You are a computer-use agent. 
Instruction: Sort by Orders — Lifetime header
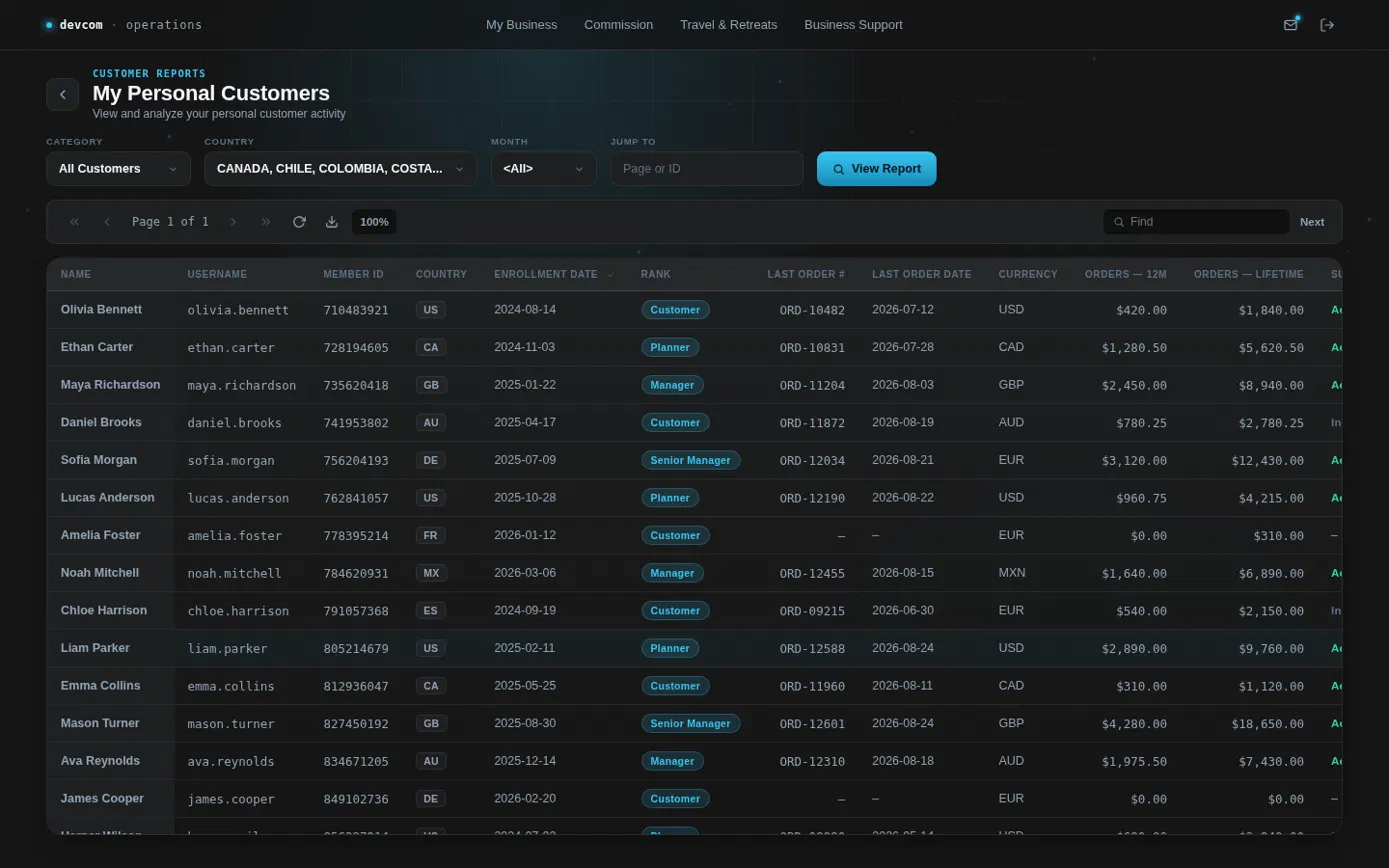pyautogui.click(x=1248, y=274)
